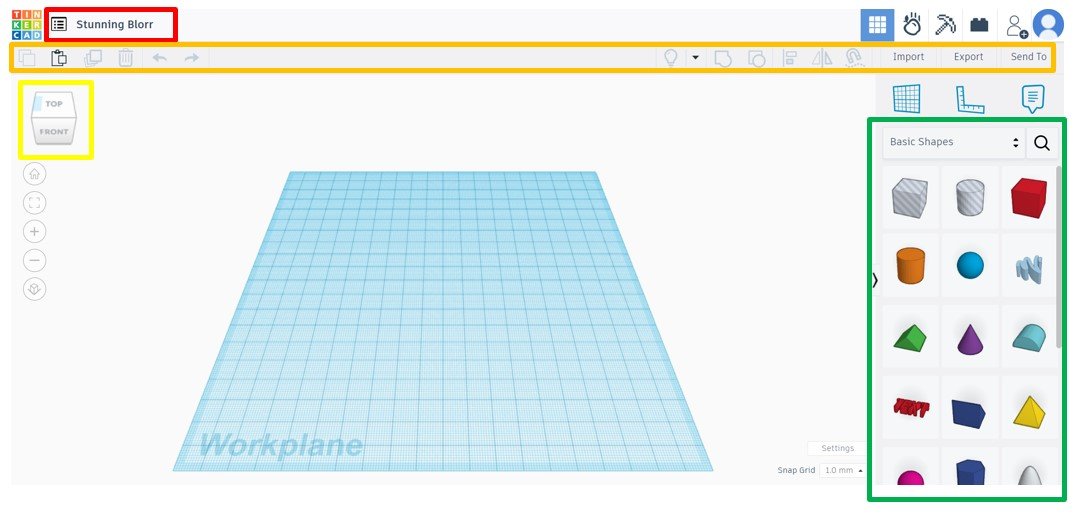Viewport: 1082px width, 517px height.
Task: Select the red solid Box shape
Action: 1028,198
